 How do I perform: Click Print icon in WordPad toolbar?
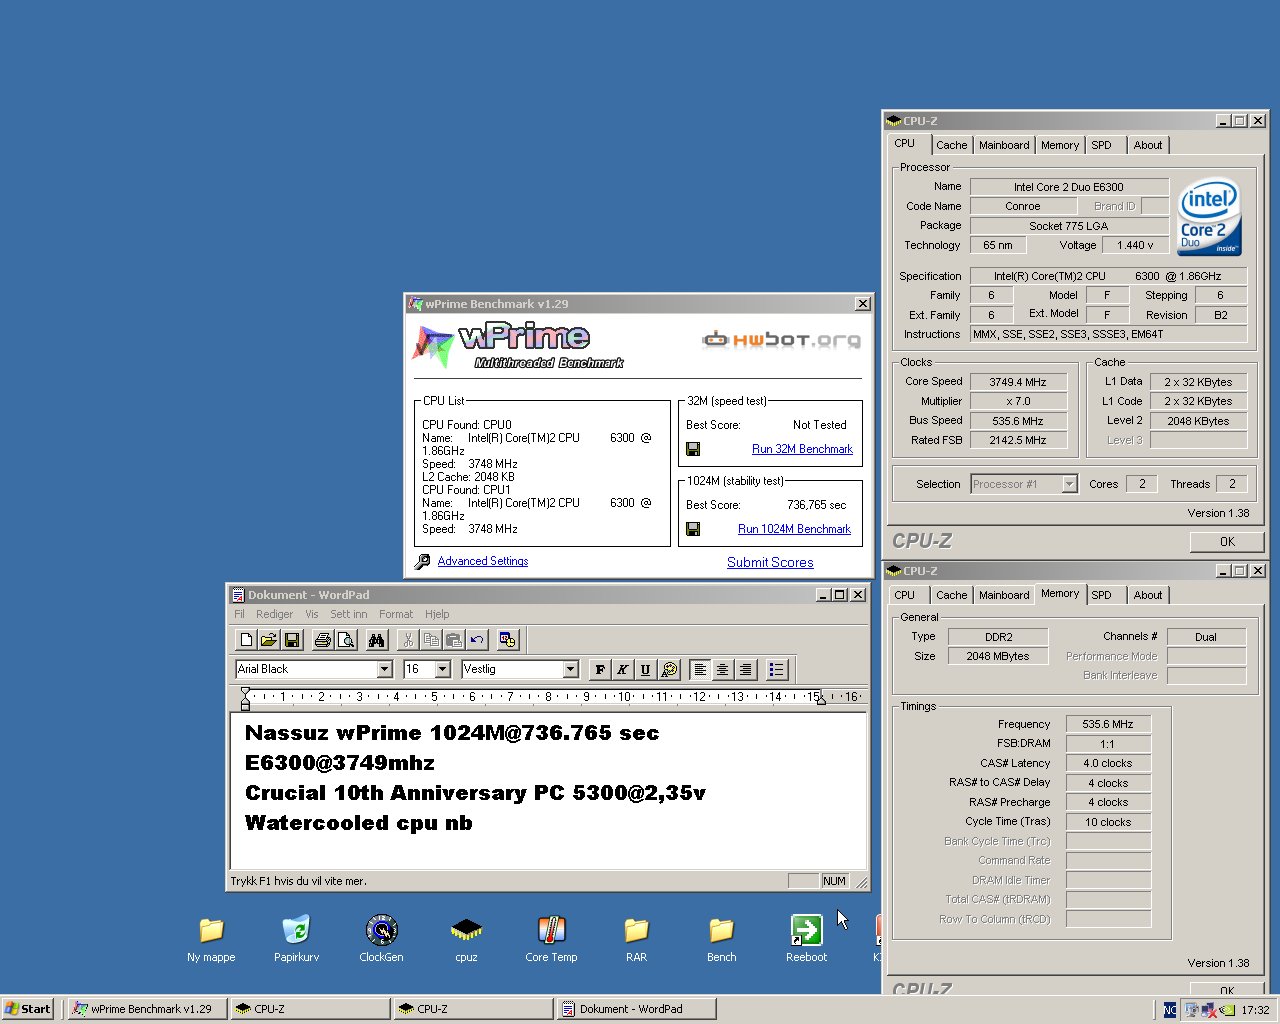pos(323,640)
